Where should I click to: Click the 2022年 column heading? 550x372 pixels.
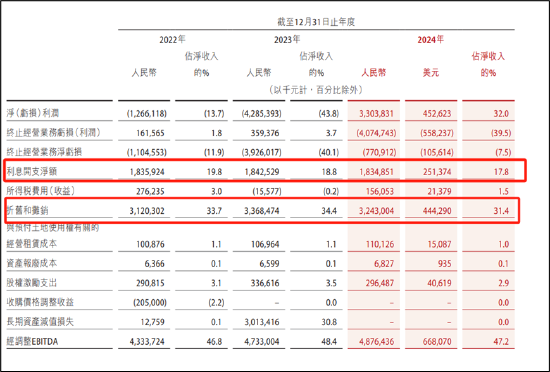[x=172, y=39]
